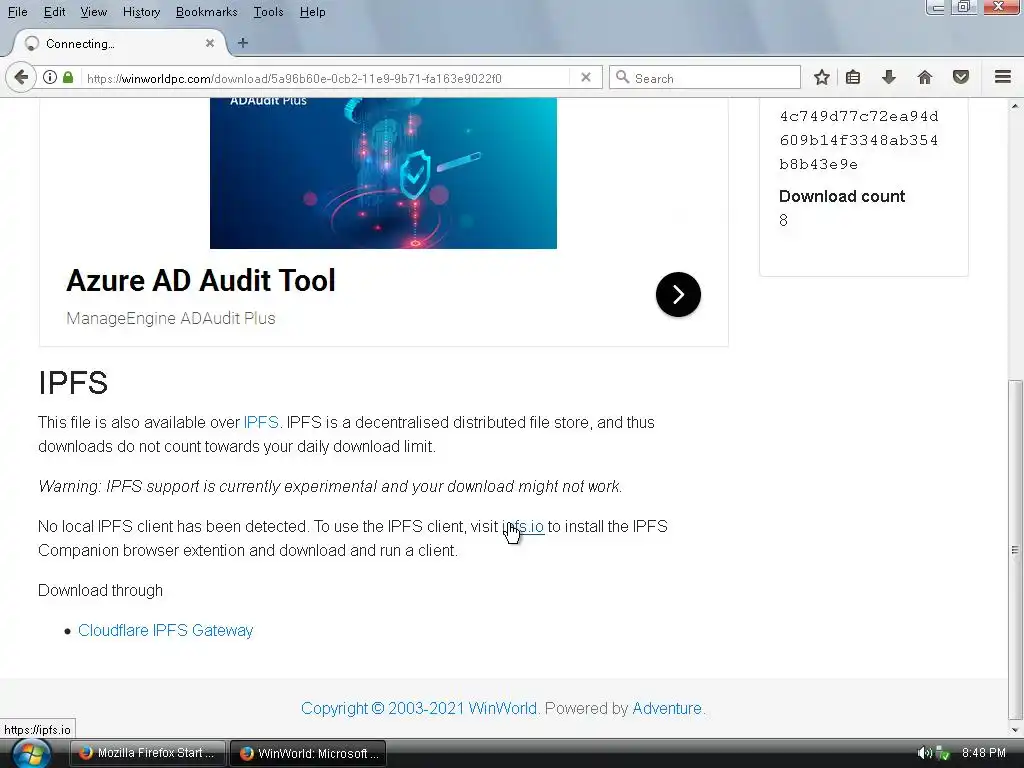Viewport: 1024px width, 768px height.
Task: Click the scrollbar up arrow
Action: pyautogui.click(x=1015, y=105)
